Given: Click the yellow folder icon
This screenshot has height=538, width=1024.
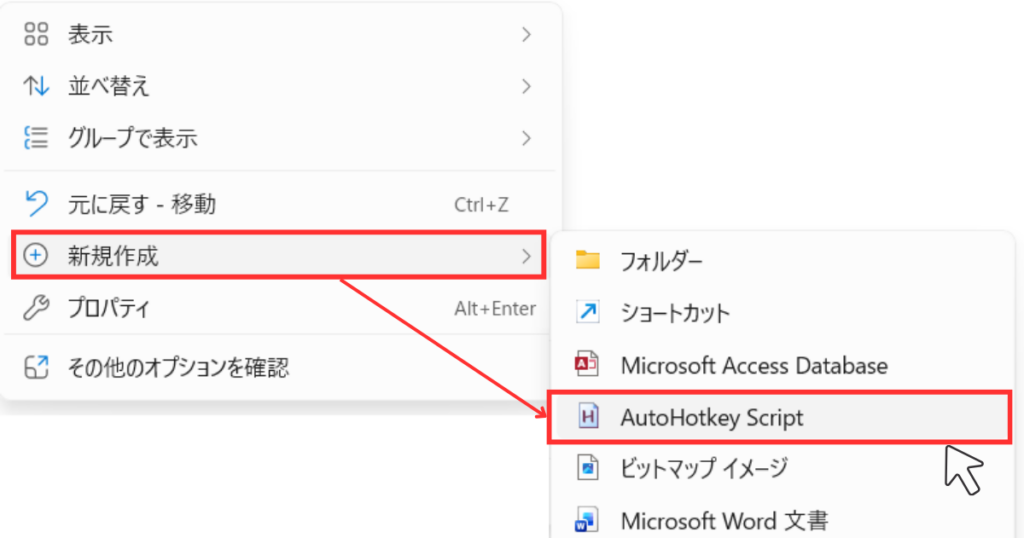Looking at the screenshot, I should pyautogui.click(x=588, y=261).
